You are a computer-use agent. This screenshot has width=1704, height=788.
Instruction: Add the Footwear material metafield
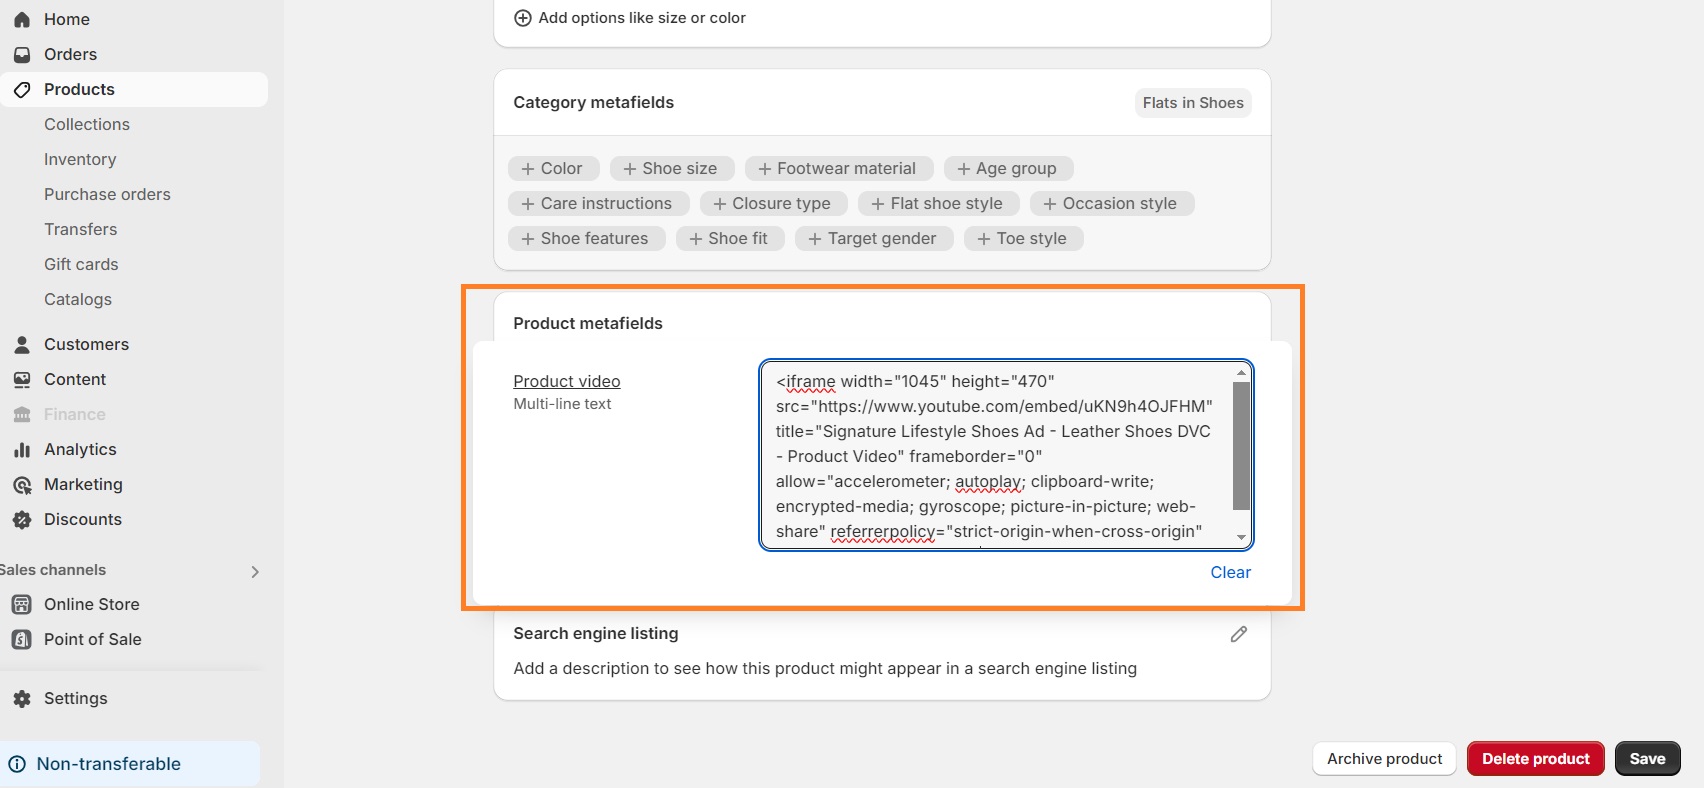tap(838, 168)
